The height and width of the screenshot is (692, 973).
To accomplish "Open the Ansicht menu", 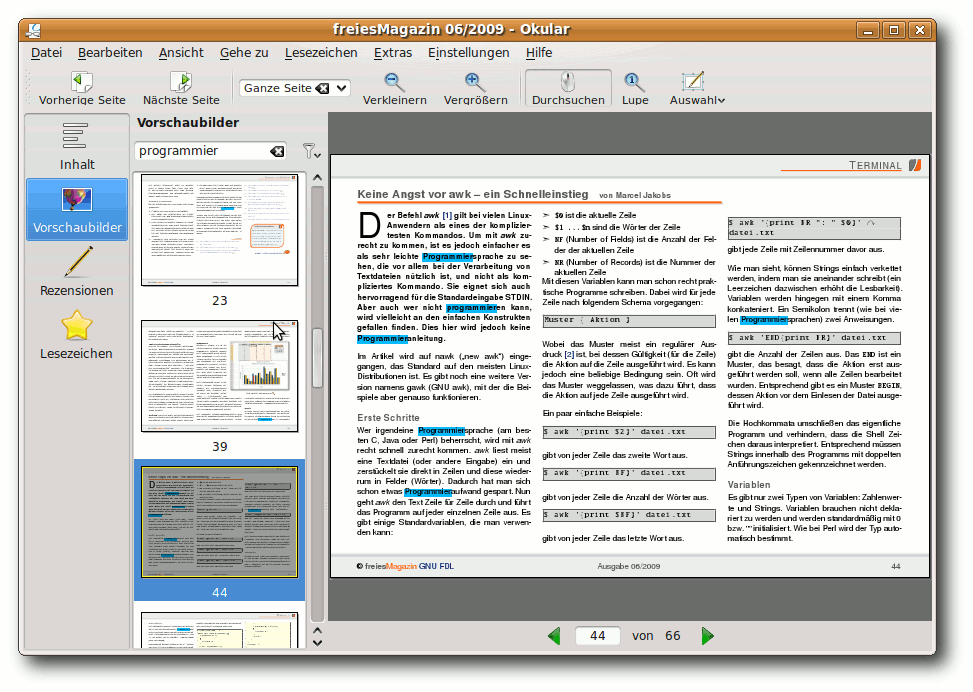I will pyautogui.click(x=181, y=53).
